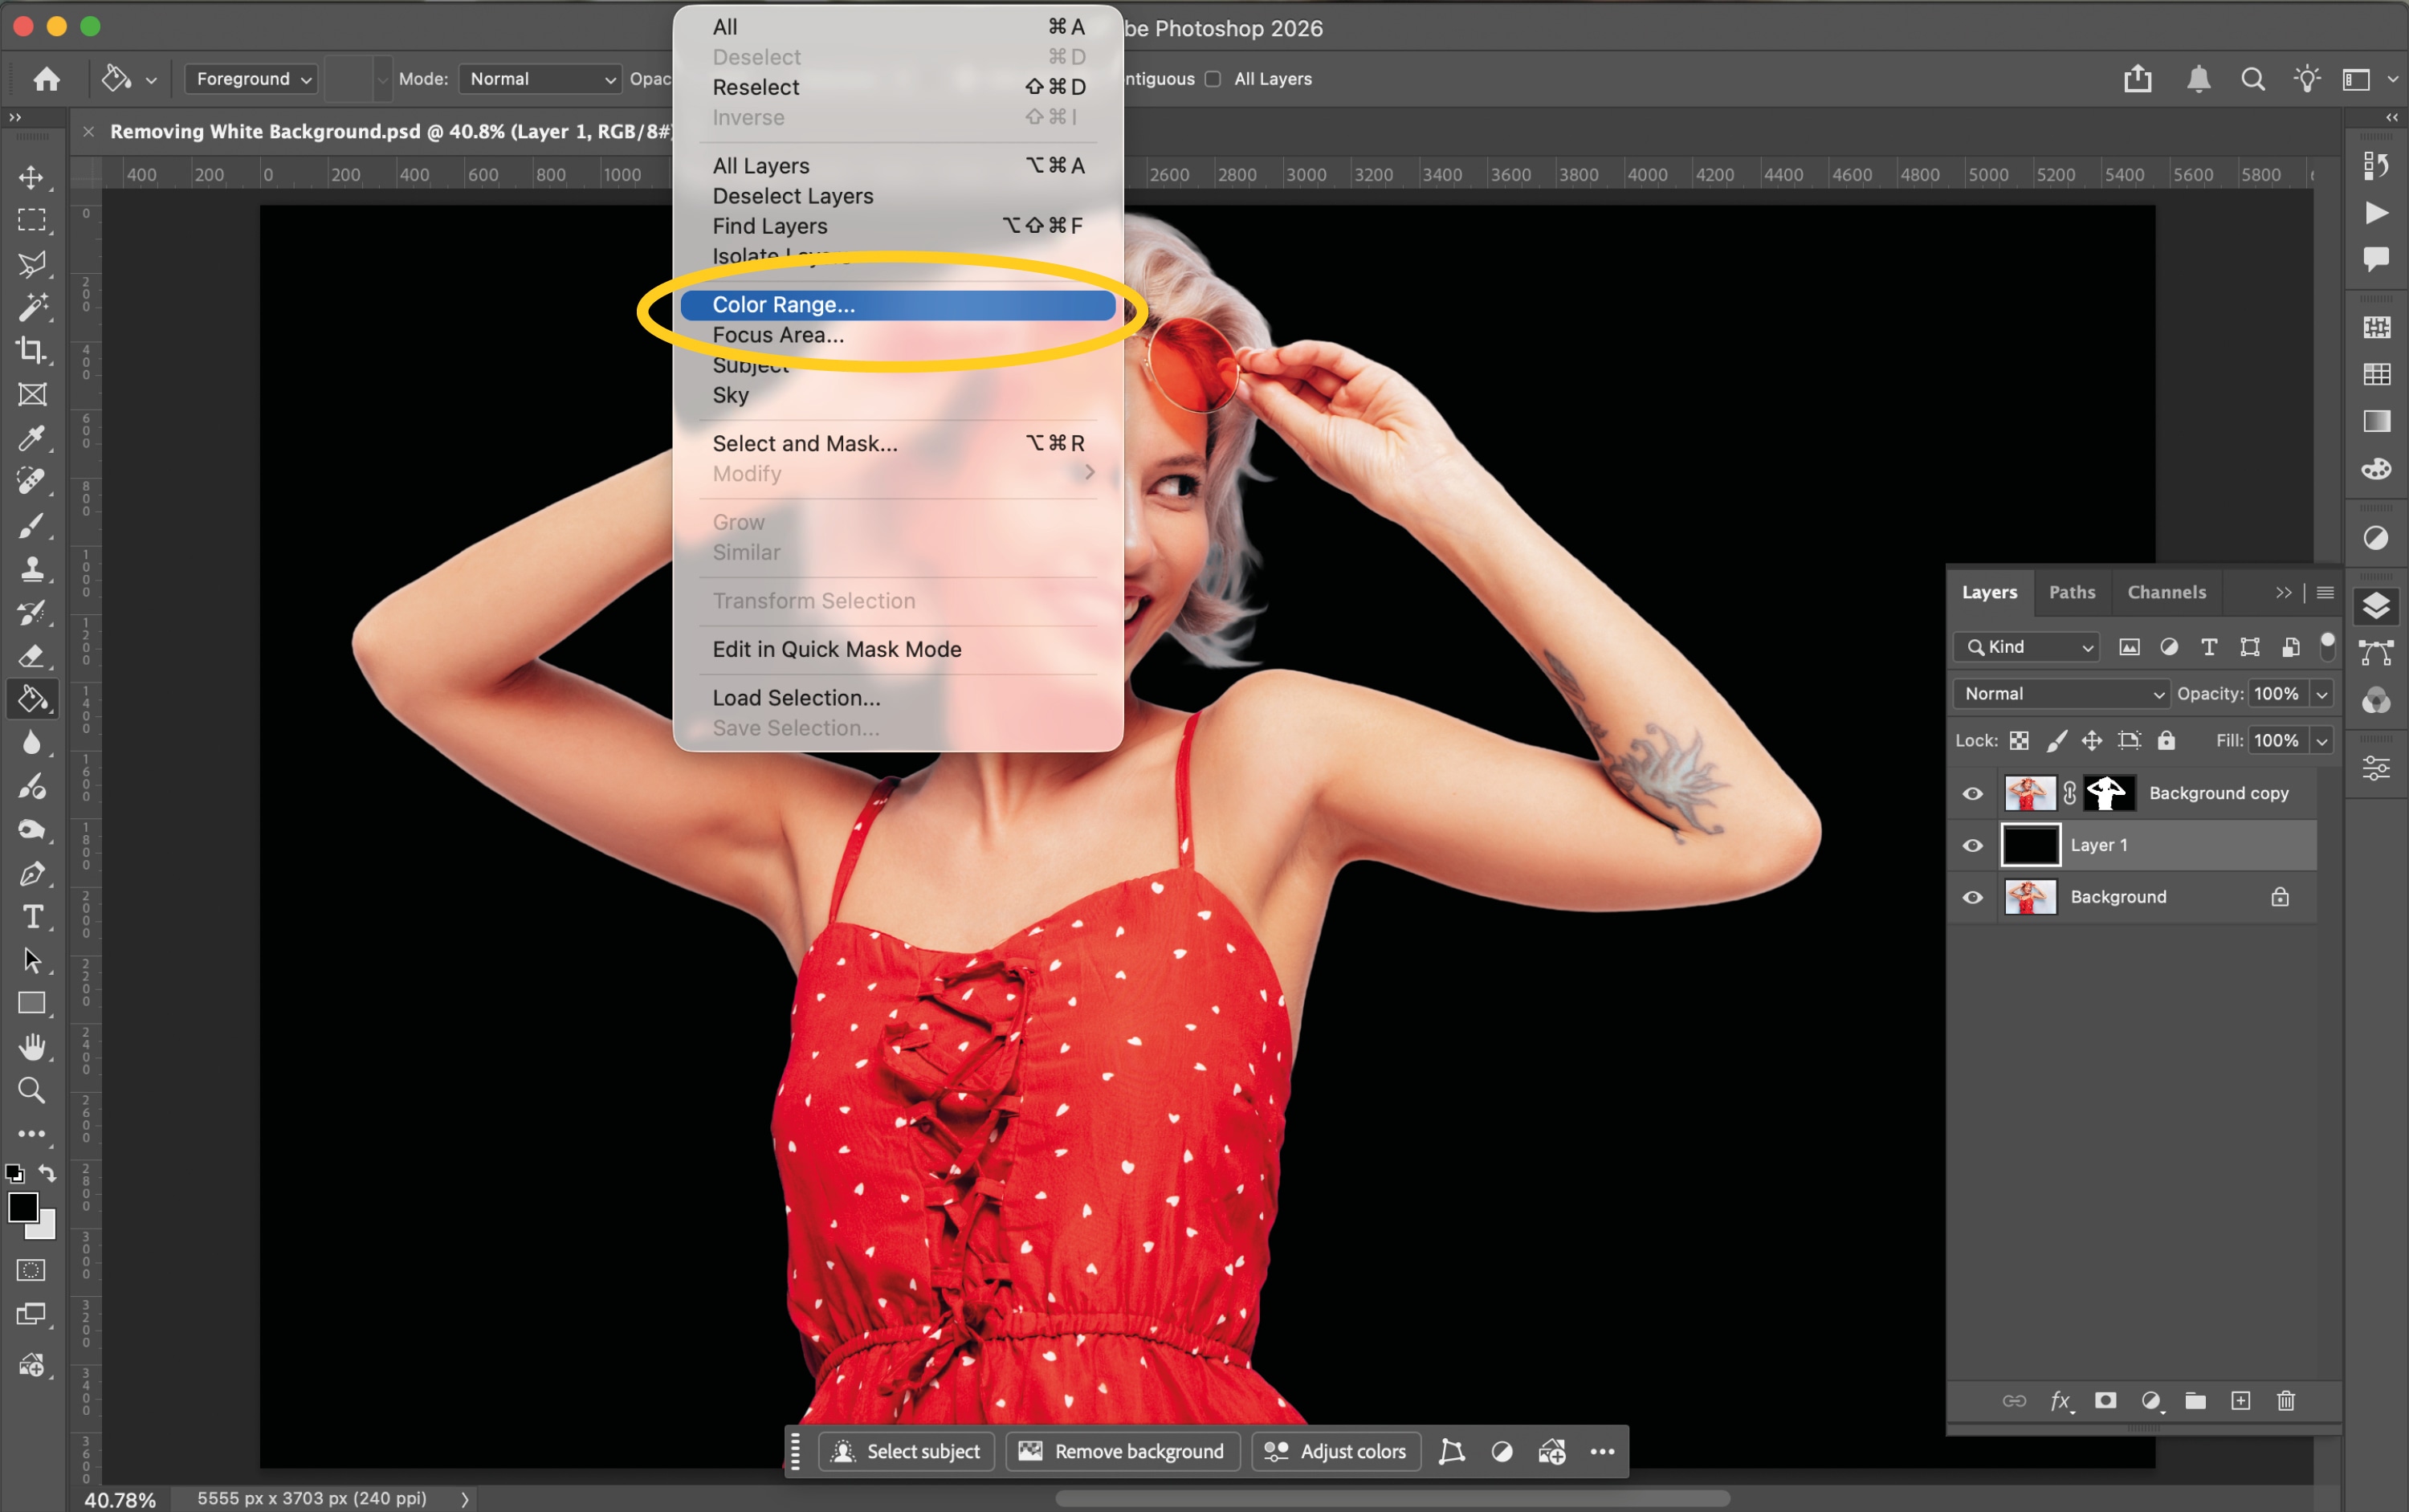Select the Zoom tool in toolbar
This screenshot has width=2409, height=1512.
[x=31, y=1090]
